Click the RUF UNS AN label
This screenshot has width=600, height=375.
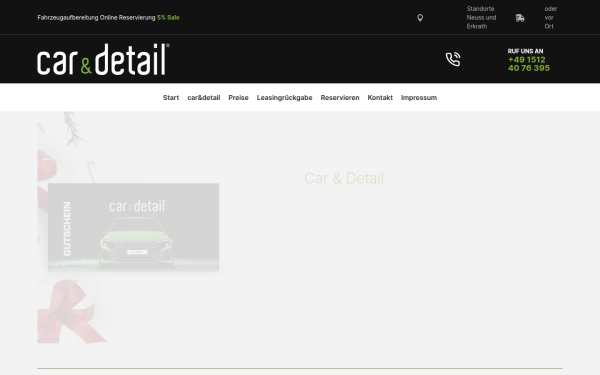tap(525, 51)
